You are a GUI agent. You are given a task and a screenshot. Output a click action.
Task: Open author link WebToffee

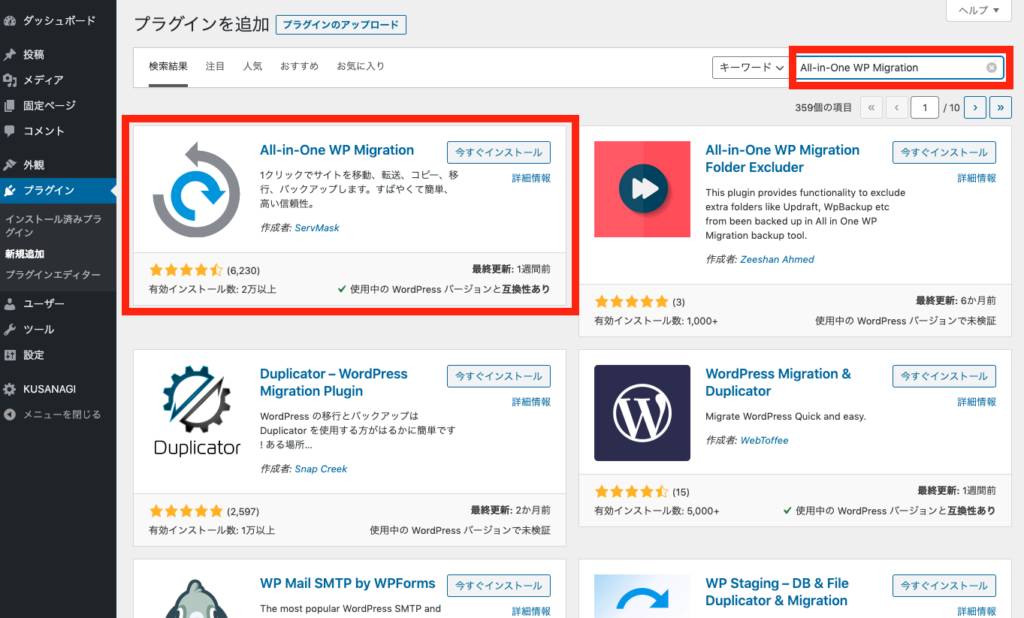tap(764, 441)
